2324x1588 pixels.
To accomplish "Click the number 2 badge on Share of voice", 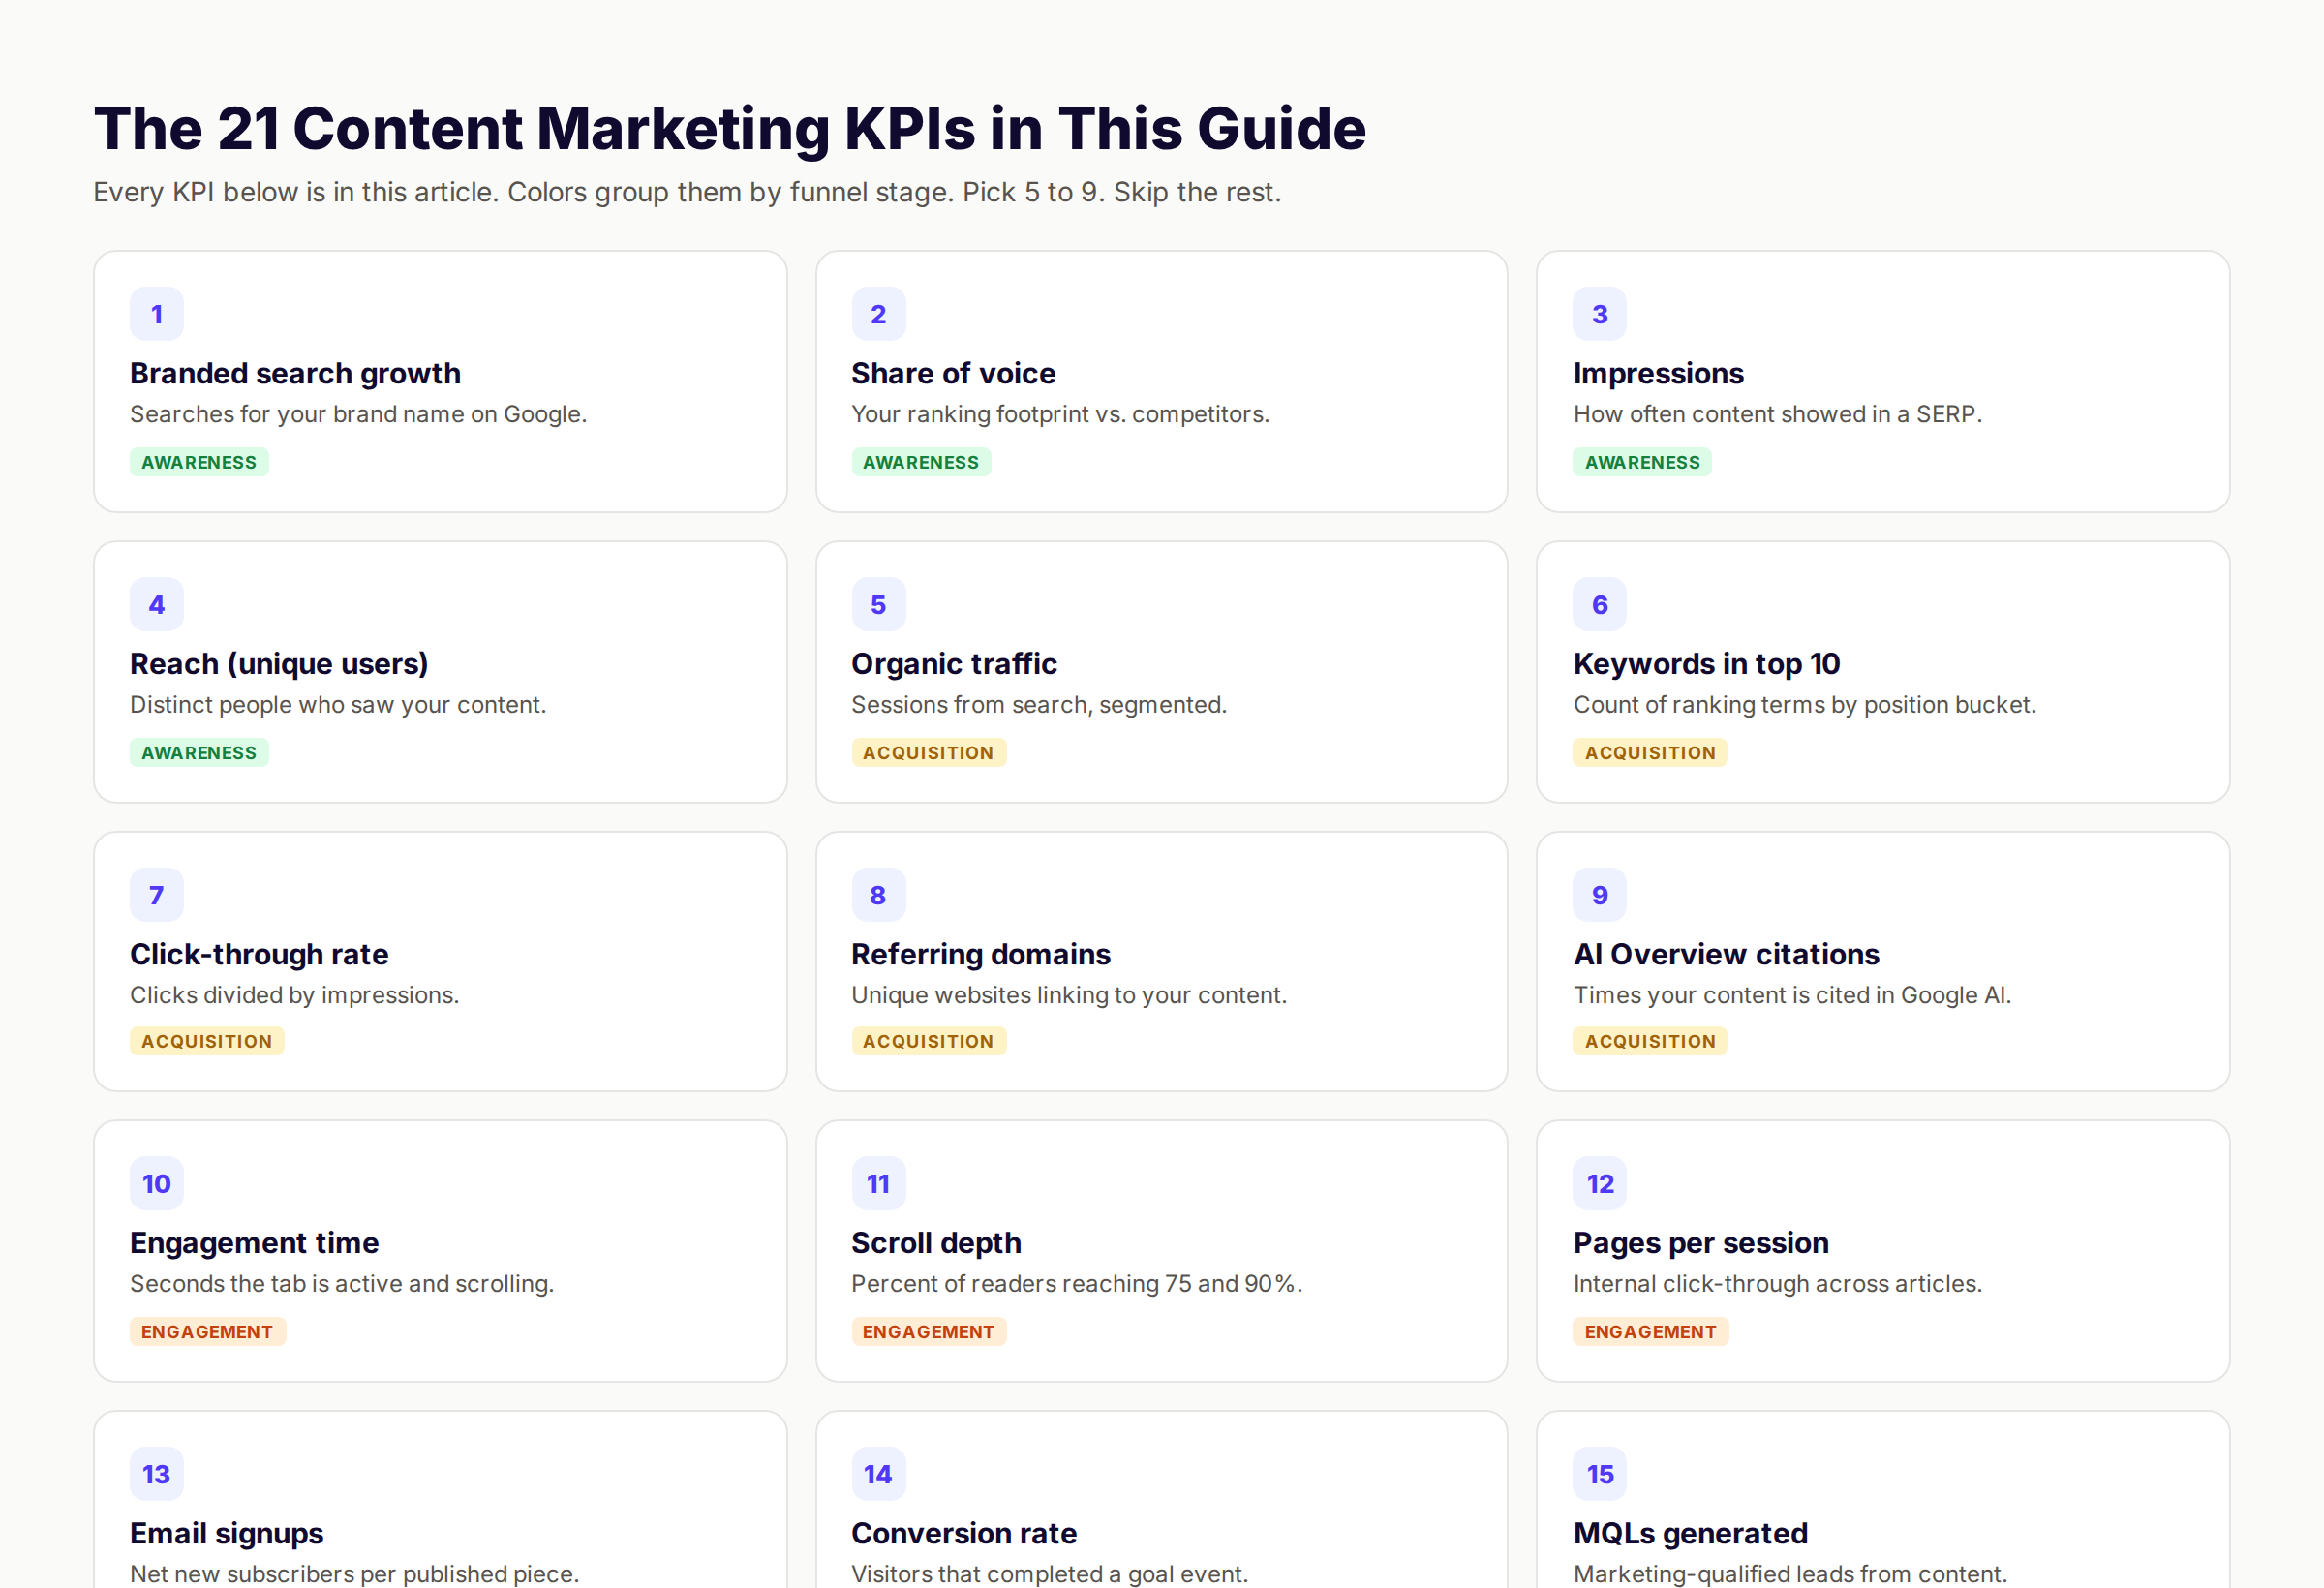I will click(x=878, y=314).
